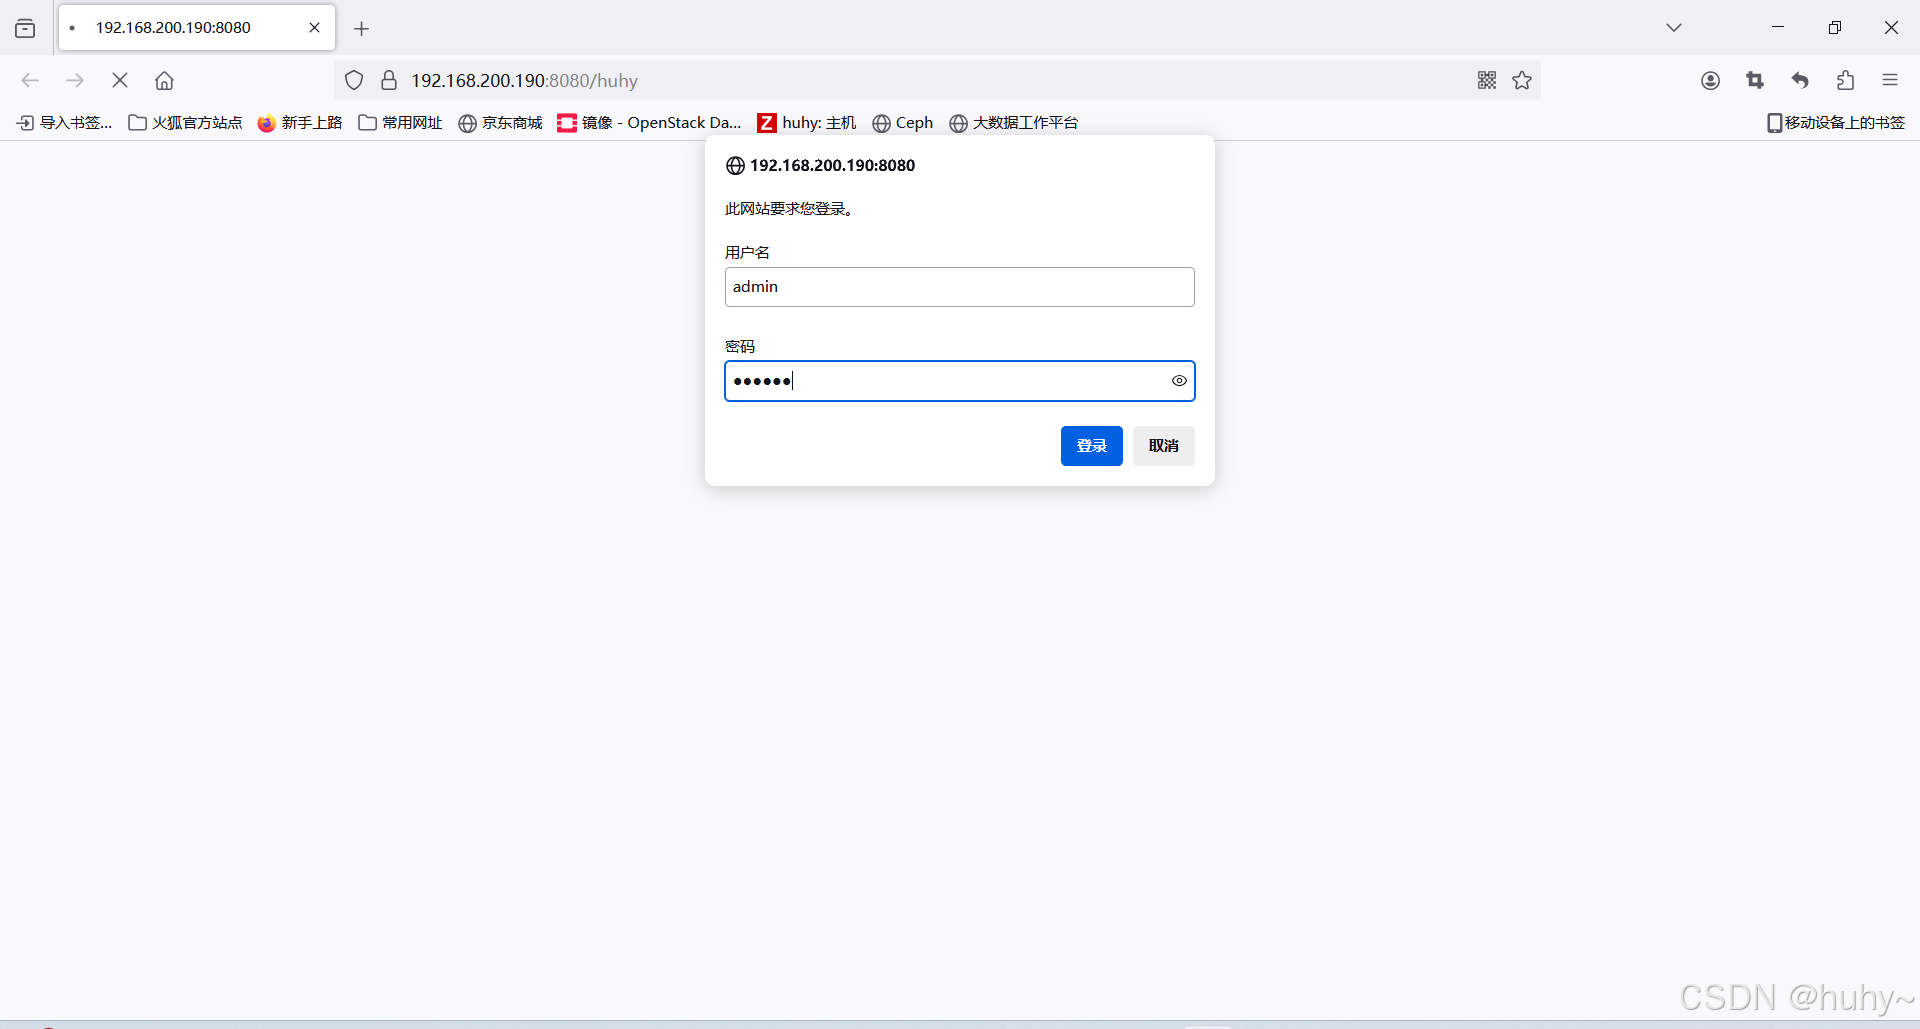Screen dimensions: 1920x1029
Task: Open the 火狐官方站点 bookmarks folder
Action: 186,123
